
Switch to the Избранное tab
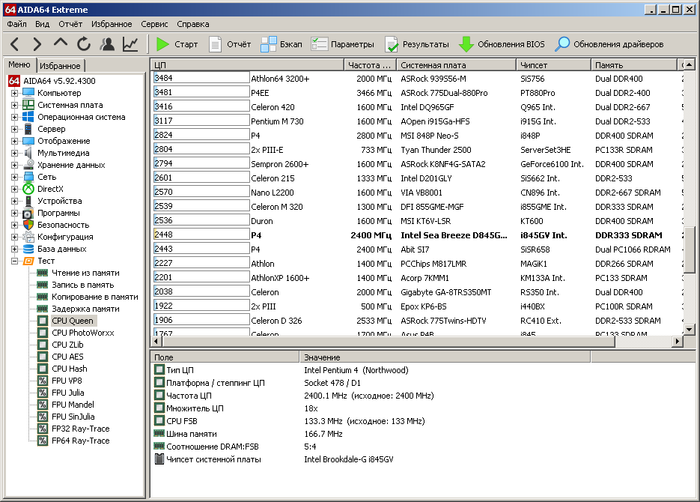tap(60, 65)
